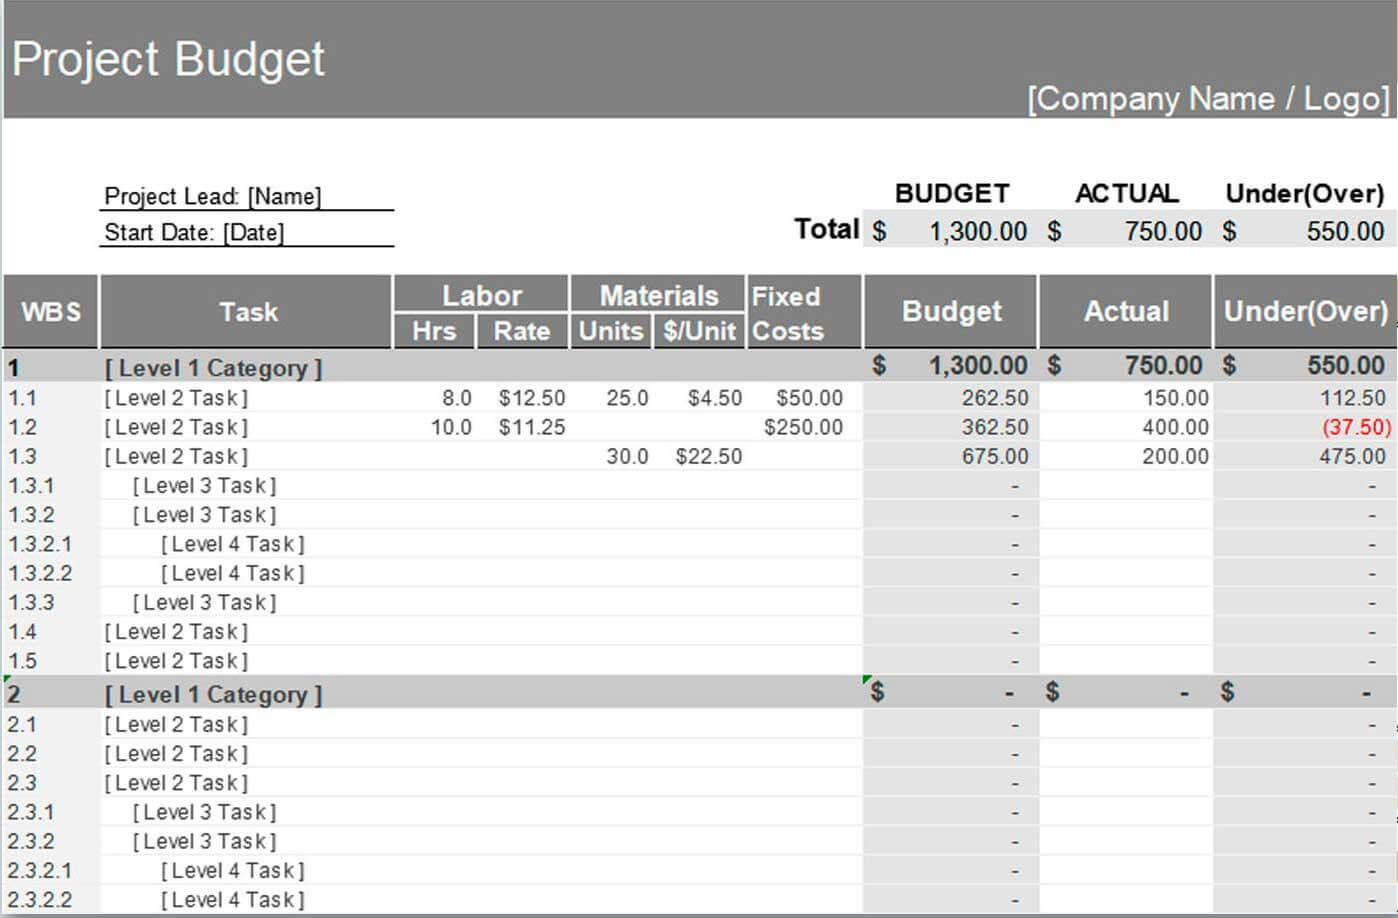The image size is (1398, 918).
Task: Click the Labor Rate column header
Action: coord(522,331)
